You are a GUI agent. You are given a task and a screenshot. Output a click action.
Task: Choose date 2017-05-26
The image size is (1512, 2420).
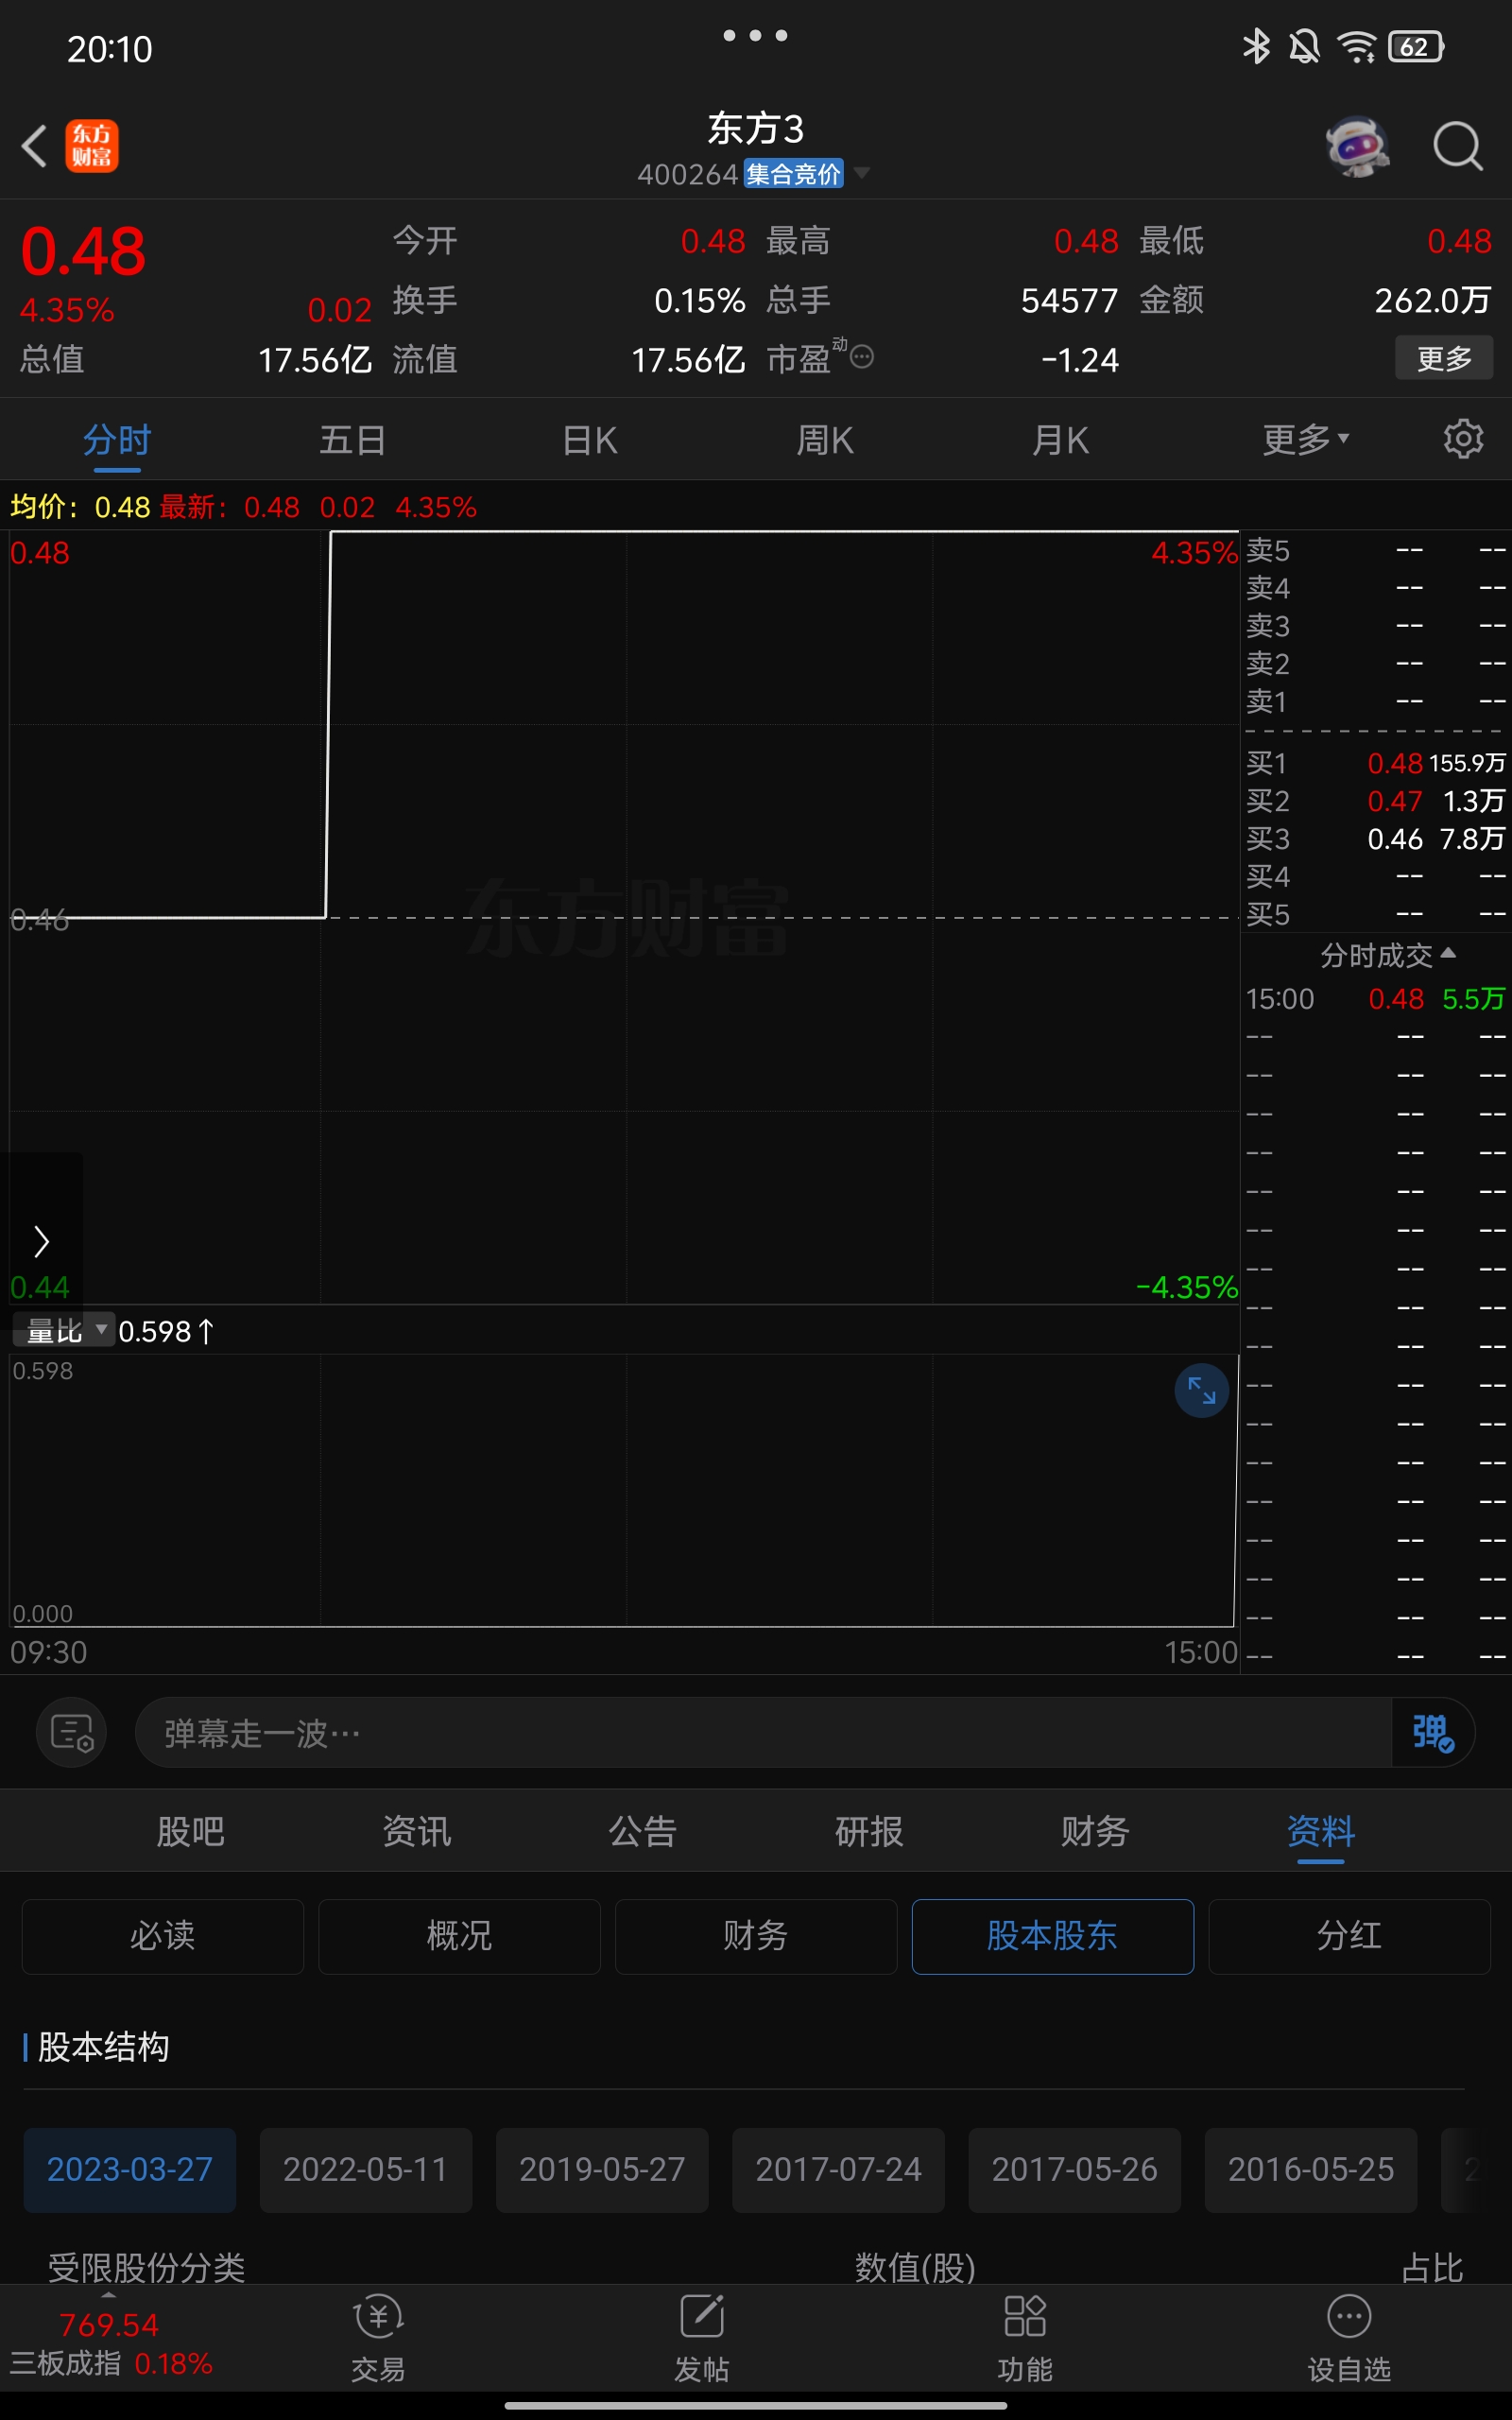click(1074, 2169)
